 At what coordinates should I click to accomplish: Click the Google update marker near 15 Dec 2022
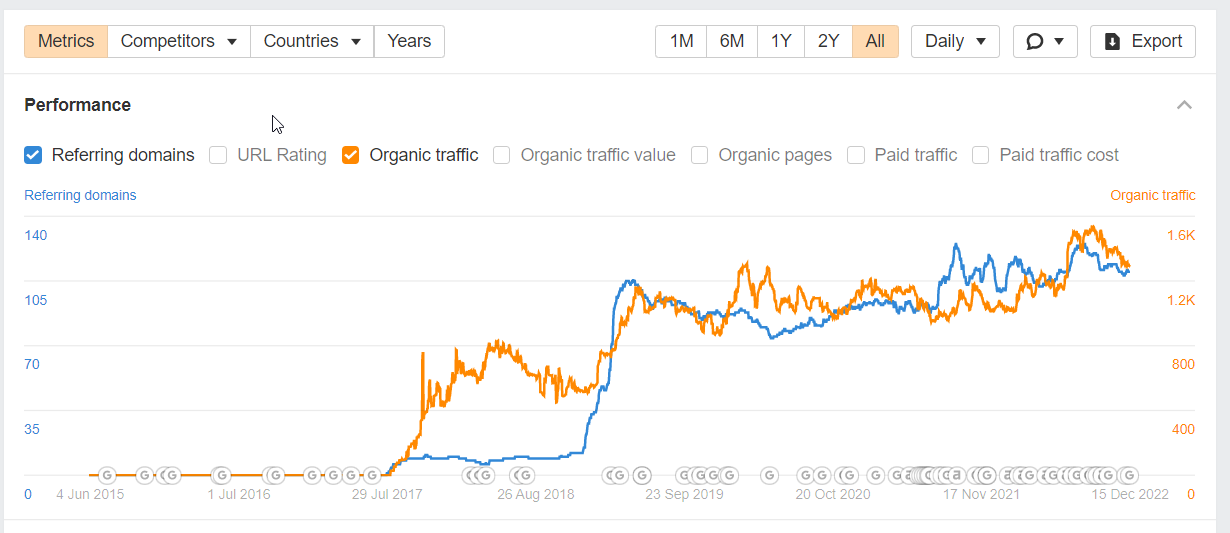pyautogui.click(x=1128, y=475)
